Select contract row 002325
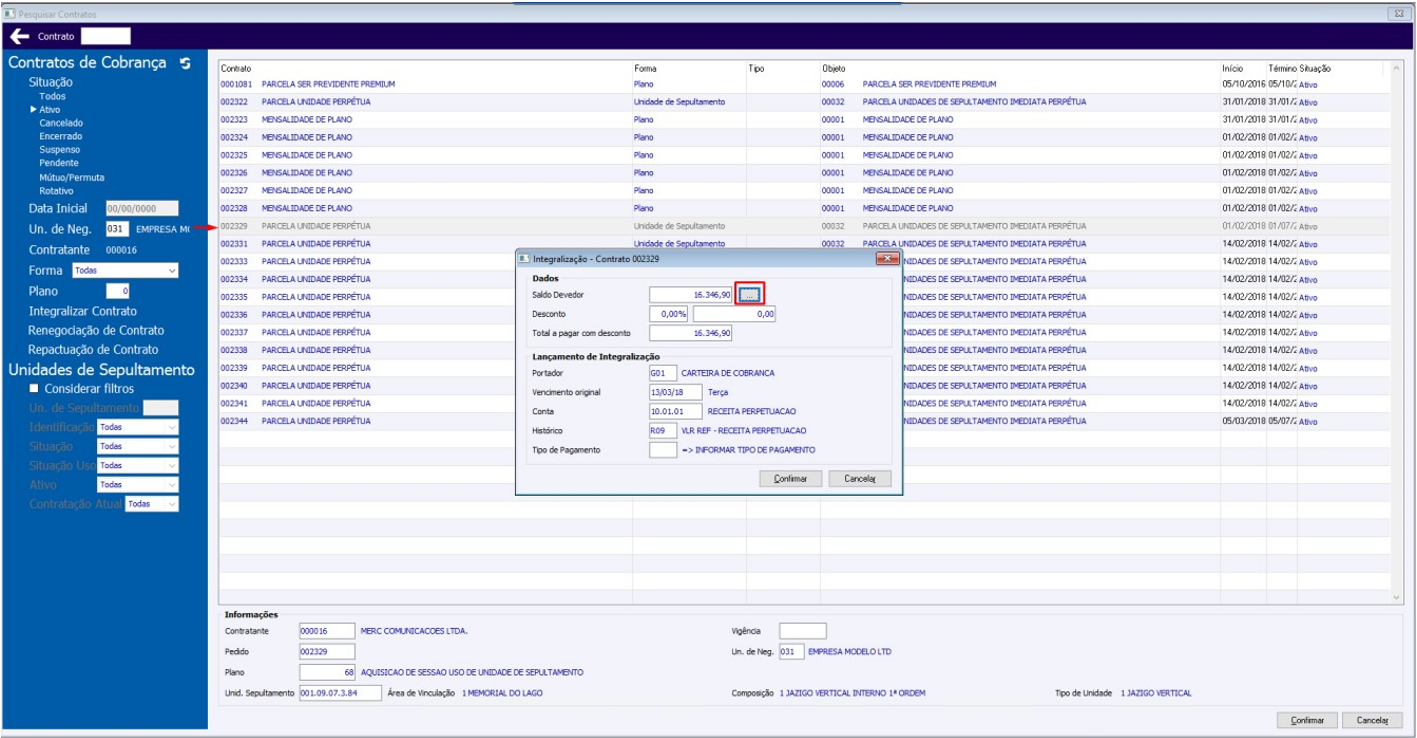Screen dimensions: 1417x738 pos(805,155)
